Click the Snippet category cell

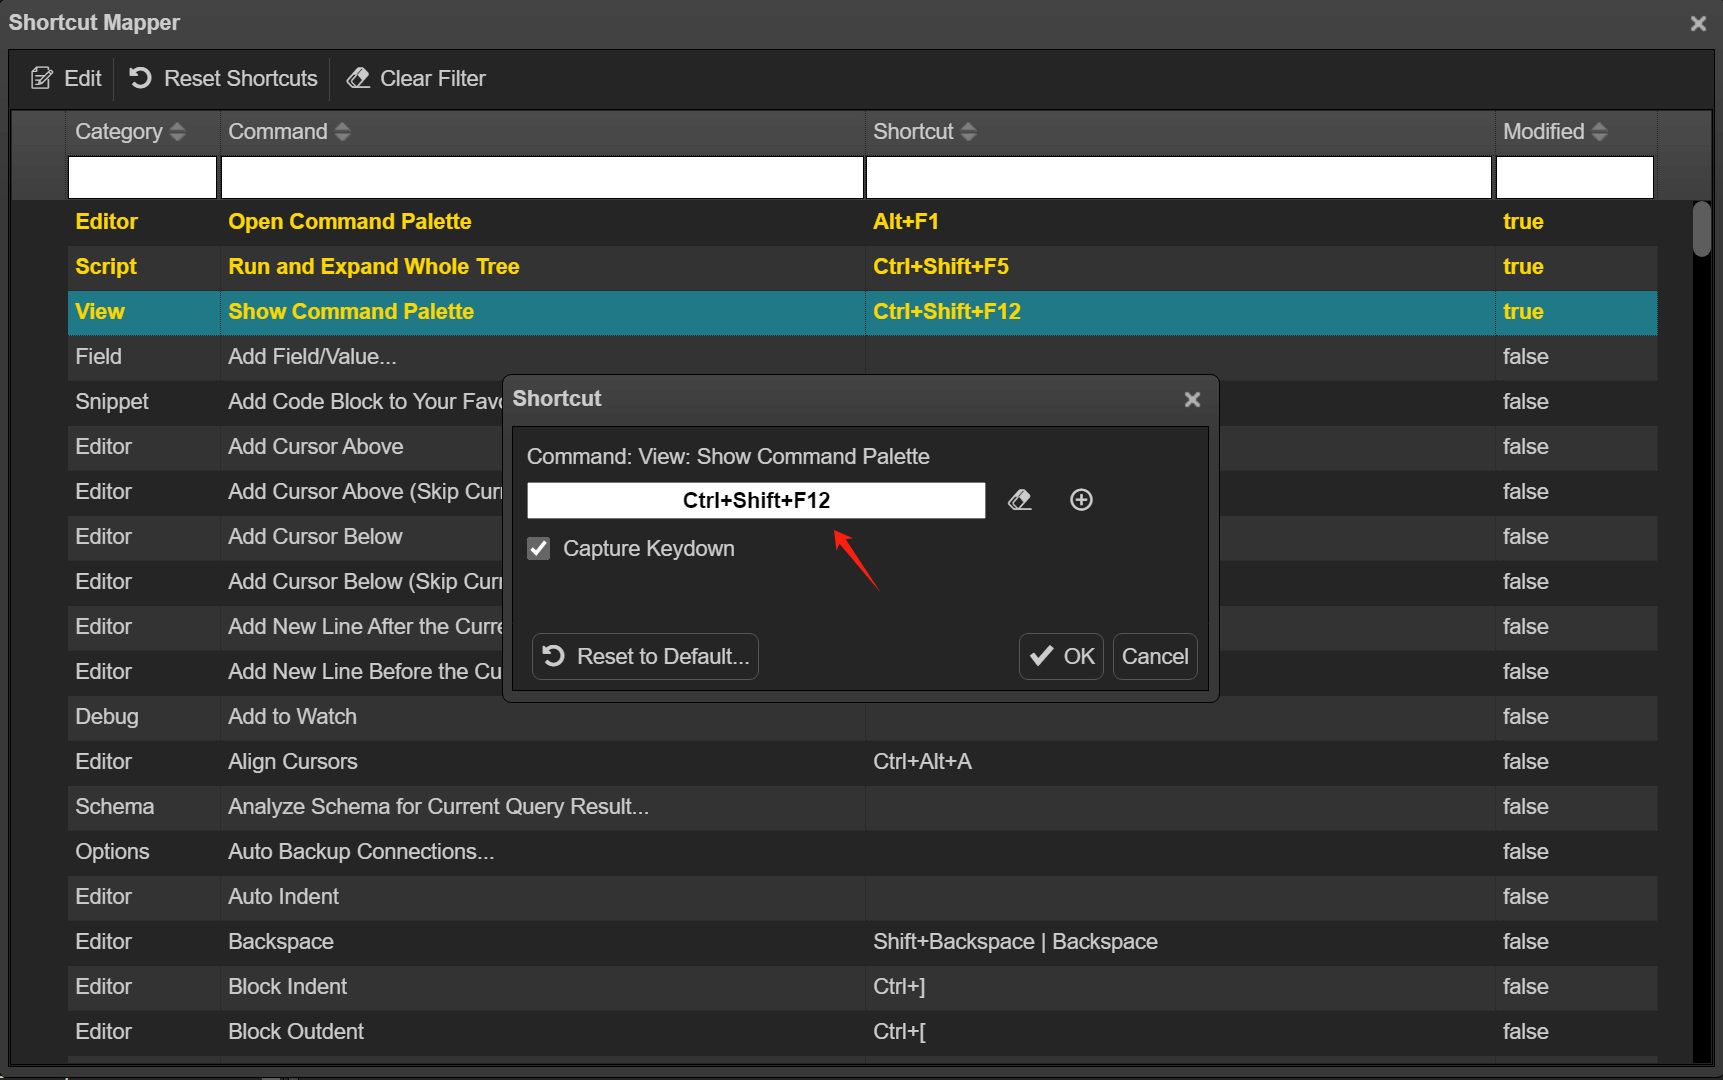point(144,402)
